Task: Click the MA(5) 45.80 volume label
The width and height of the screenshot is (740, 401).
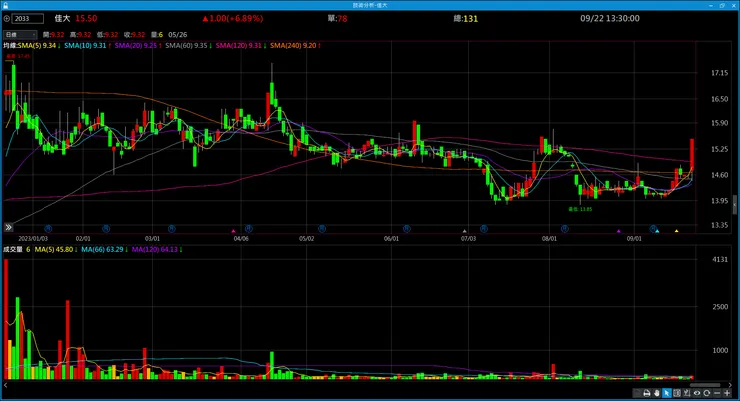Action: click(56, 249)
